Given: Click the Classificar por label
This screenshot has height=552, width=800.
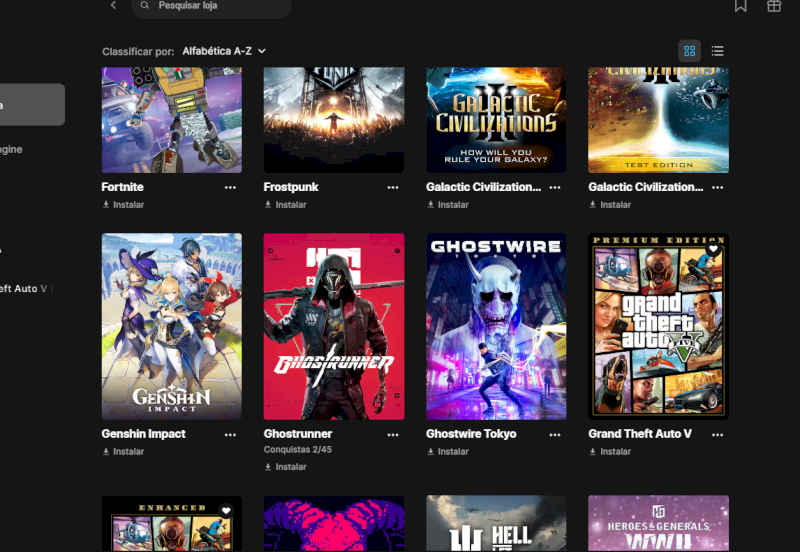Looking at the screenshot, I should pyautogui.click(x=138, y=52).
